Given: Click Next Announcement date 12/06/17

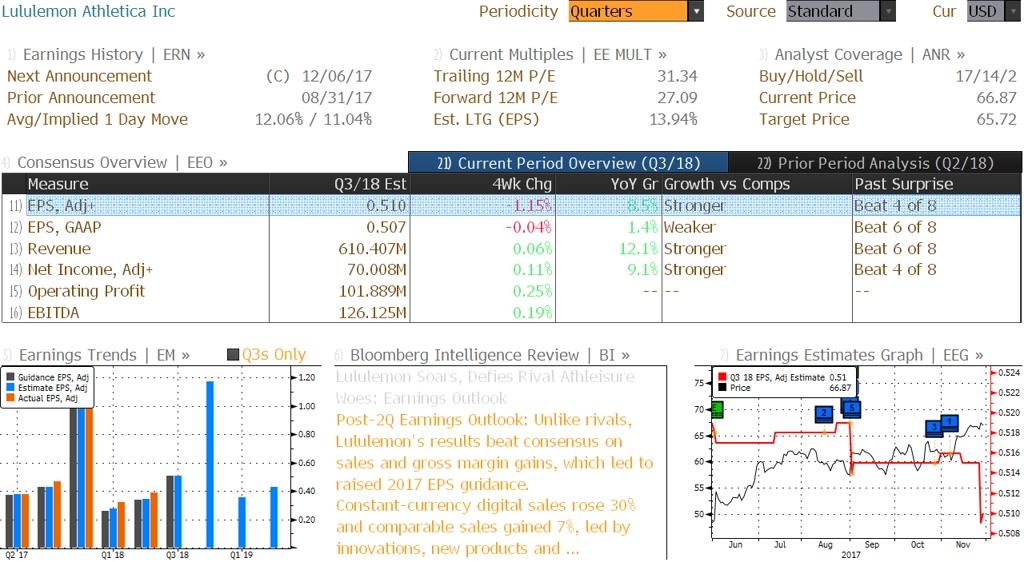Looking at the screenshot, I should click(x=336, y=76).
